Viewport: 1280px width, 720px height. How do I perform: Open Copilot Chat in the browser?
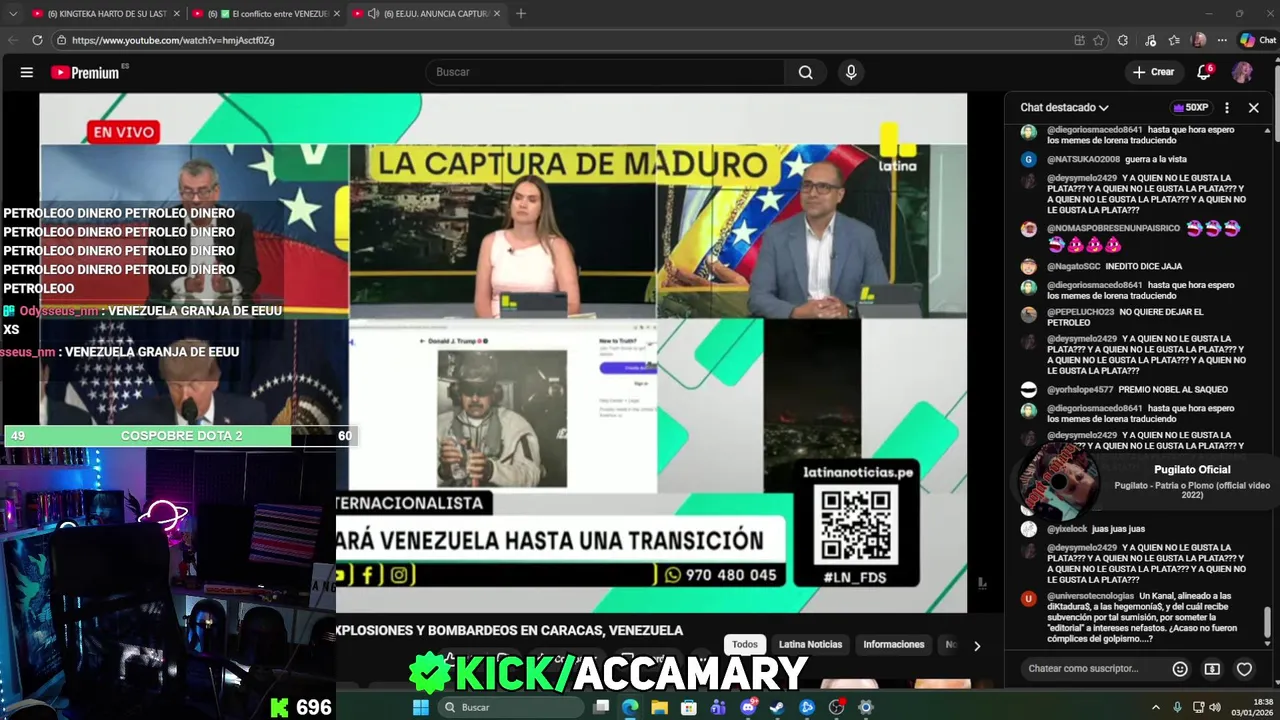pyautogui.click(x=1258, y=40)
